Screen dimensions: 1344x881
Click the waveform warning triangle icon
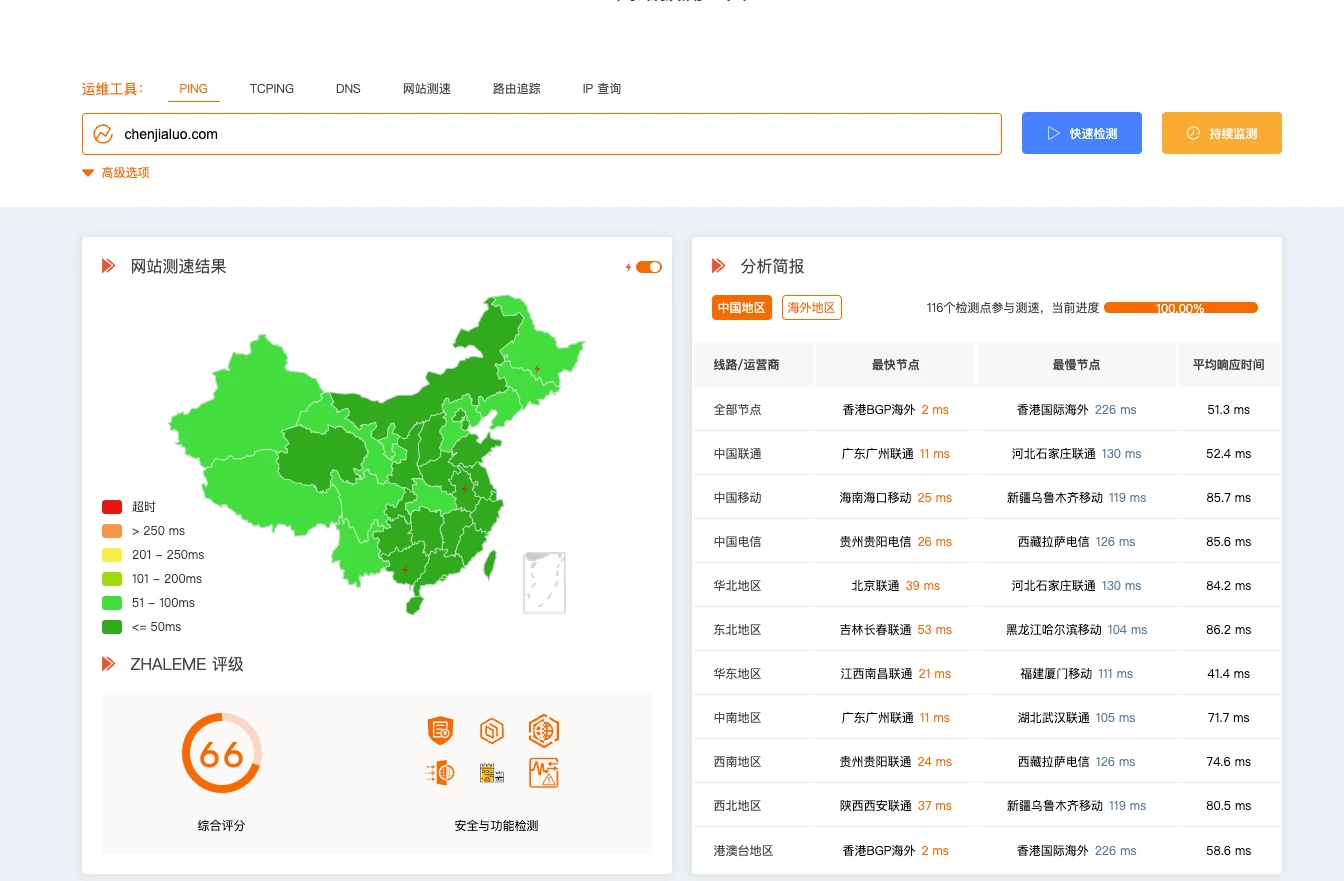543,773
